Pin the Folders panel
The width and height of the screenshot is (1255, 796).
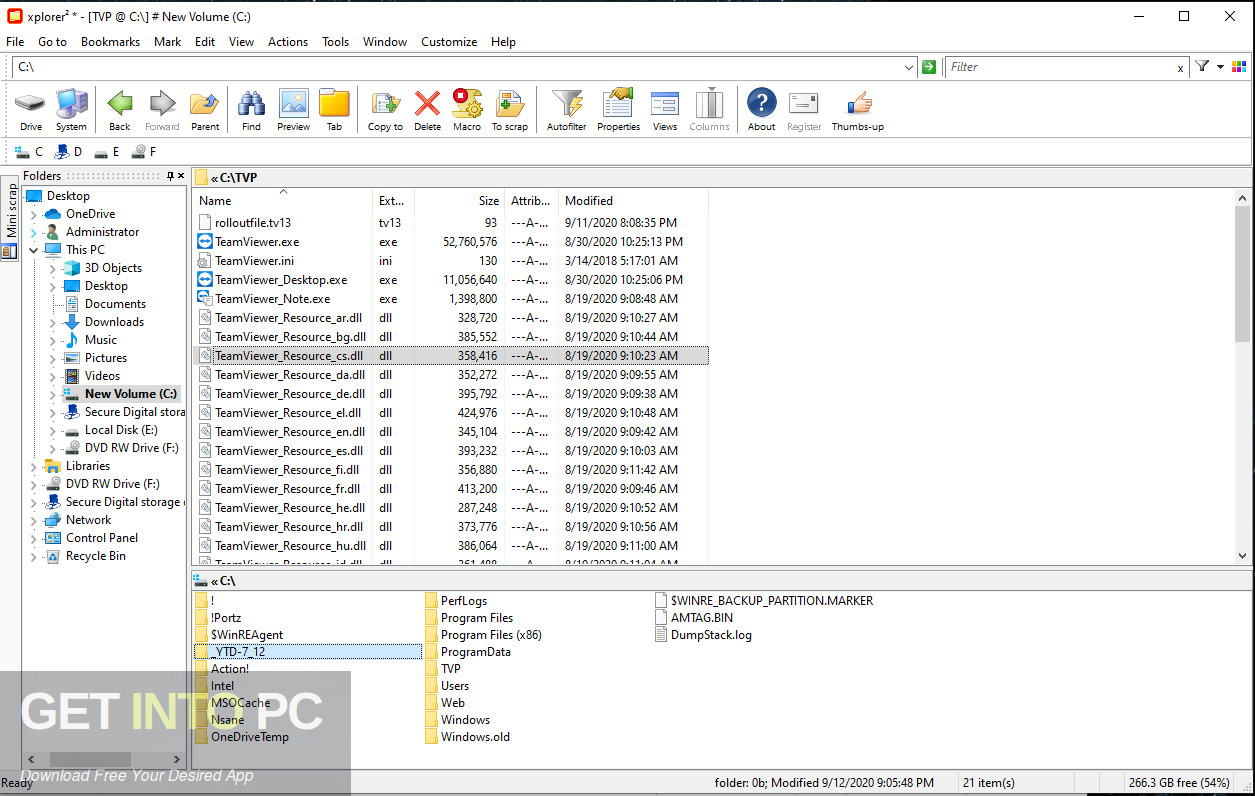170,176
